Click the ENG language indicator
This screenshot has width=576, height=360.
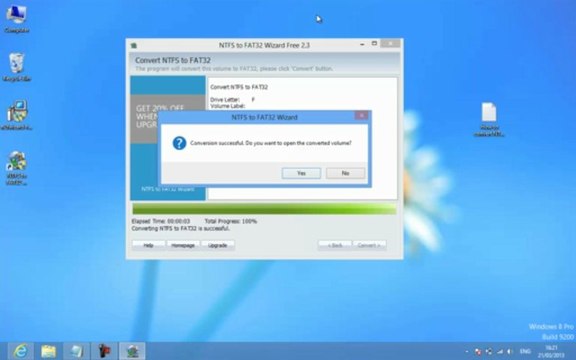(x=525, y=352)
